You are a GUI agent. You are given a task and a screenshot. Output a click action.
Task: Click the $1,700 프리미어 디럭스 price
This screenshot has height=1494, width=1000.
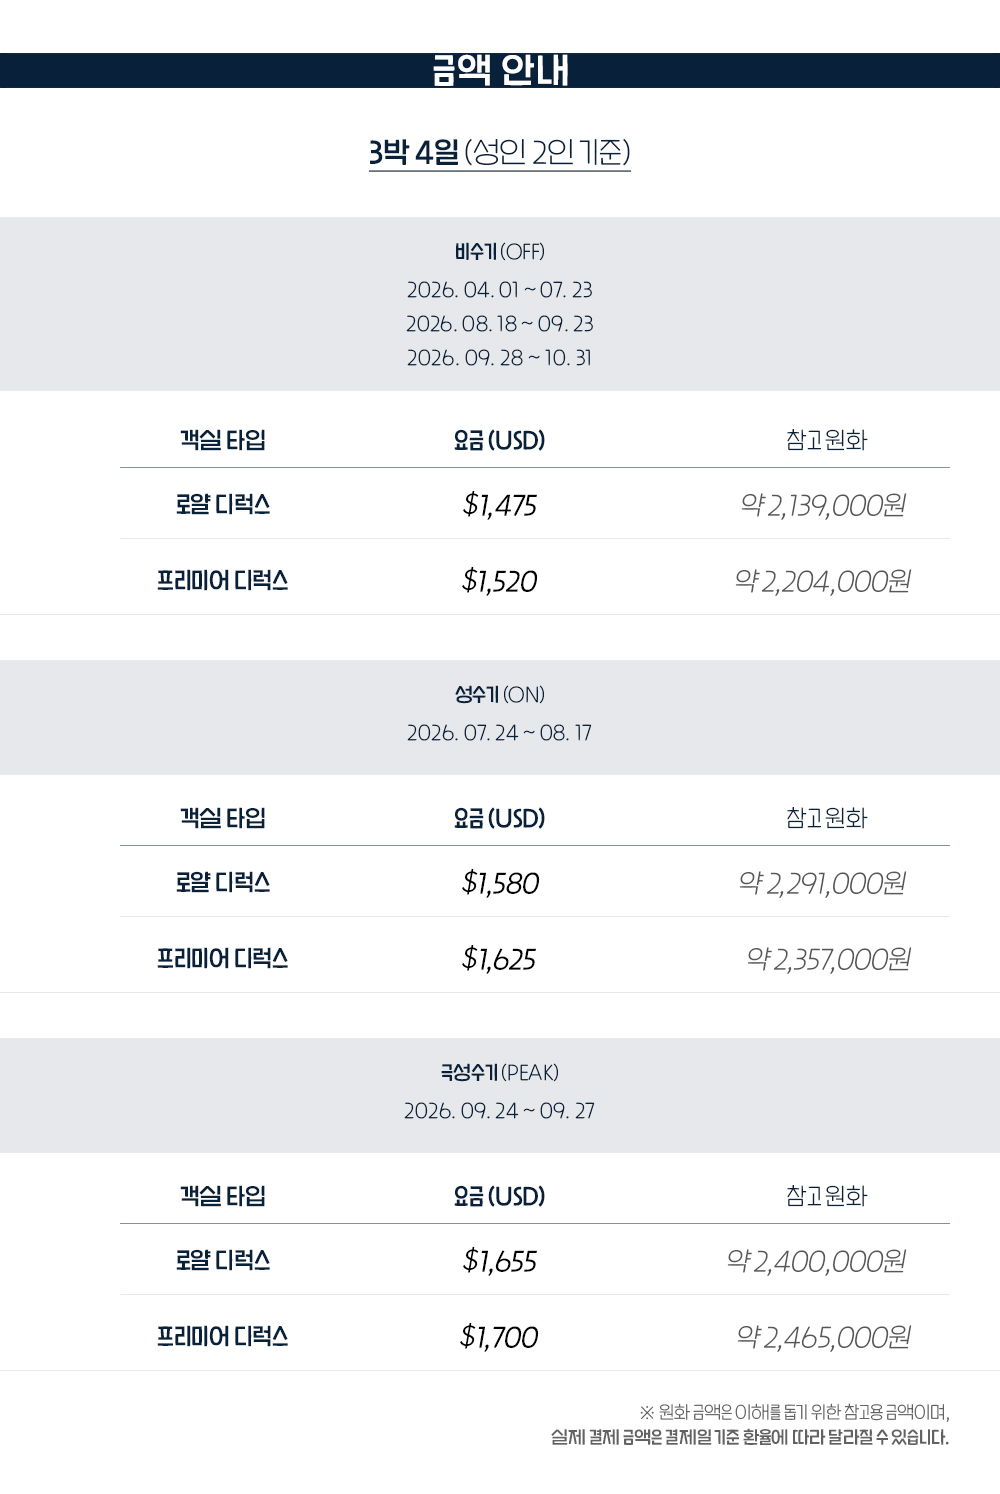coord(499,1337)
